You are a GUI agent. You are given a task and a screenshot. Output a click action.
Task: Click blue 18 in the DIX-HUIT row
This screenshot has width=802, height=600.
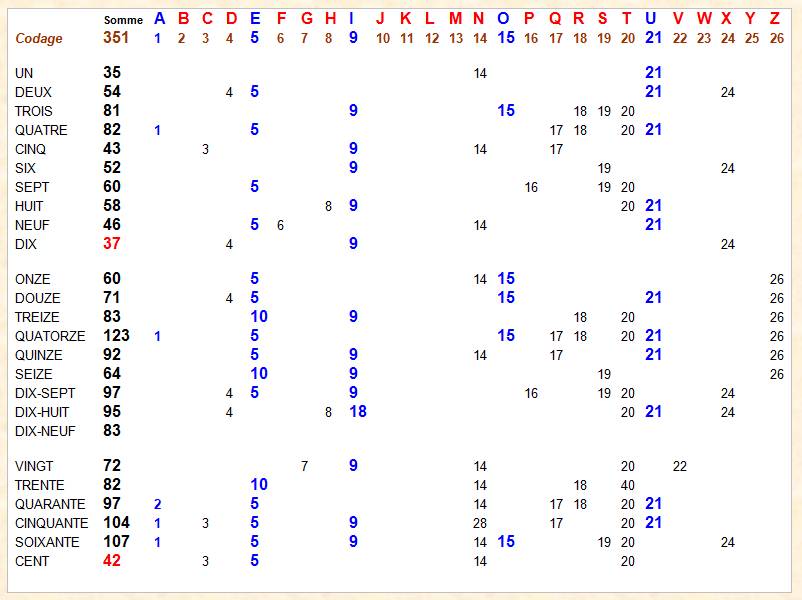(x=356, y=412)
